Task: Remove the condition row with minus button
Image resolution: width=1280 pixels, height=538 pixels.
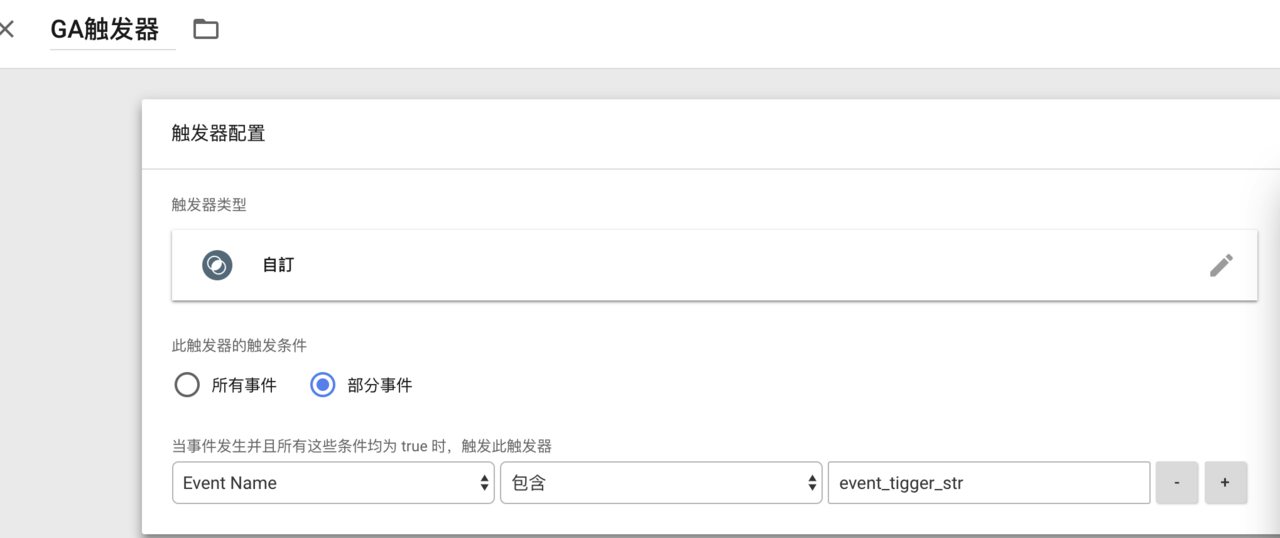Action: [1177, 483]
